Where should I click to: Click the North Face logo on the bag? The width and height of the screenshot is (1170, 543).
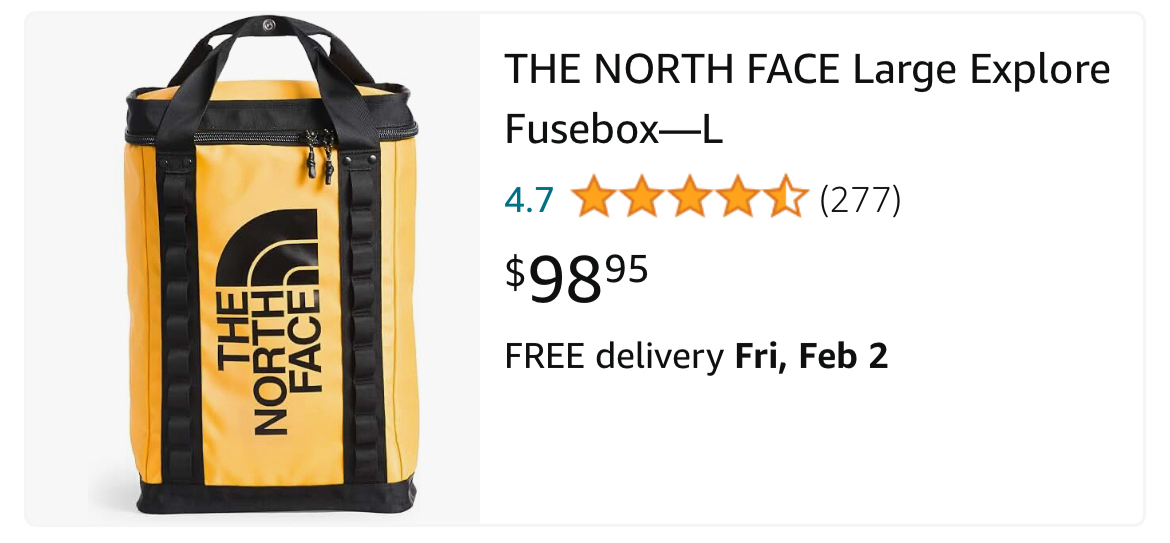268,321
